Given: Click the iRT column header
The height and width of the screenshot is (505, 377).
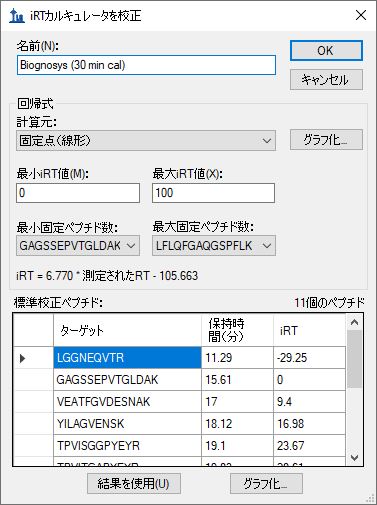Looking at the screenshot, I should 309,331.
